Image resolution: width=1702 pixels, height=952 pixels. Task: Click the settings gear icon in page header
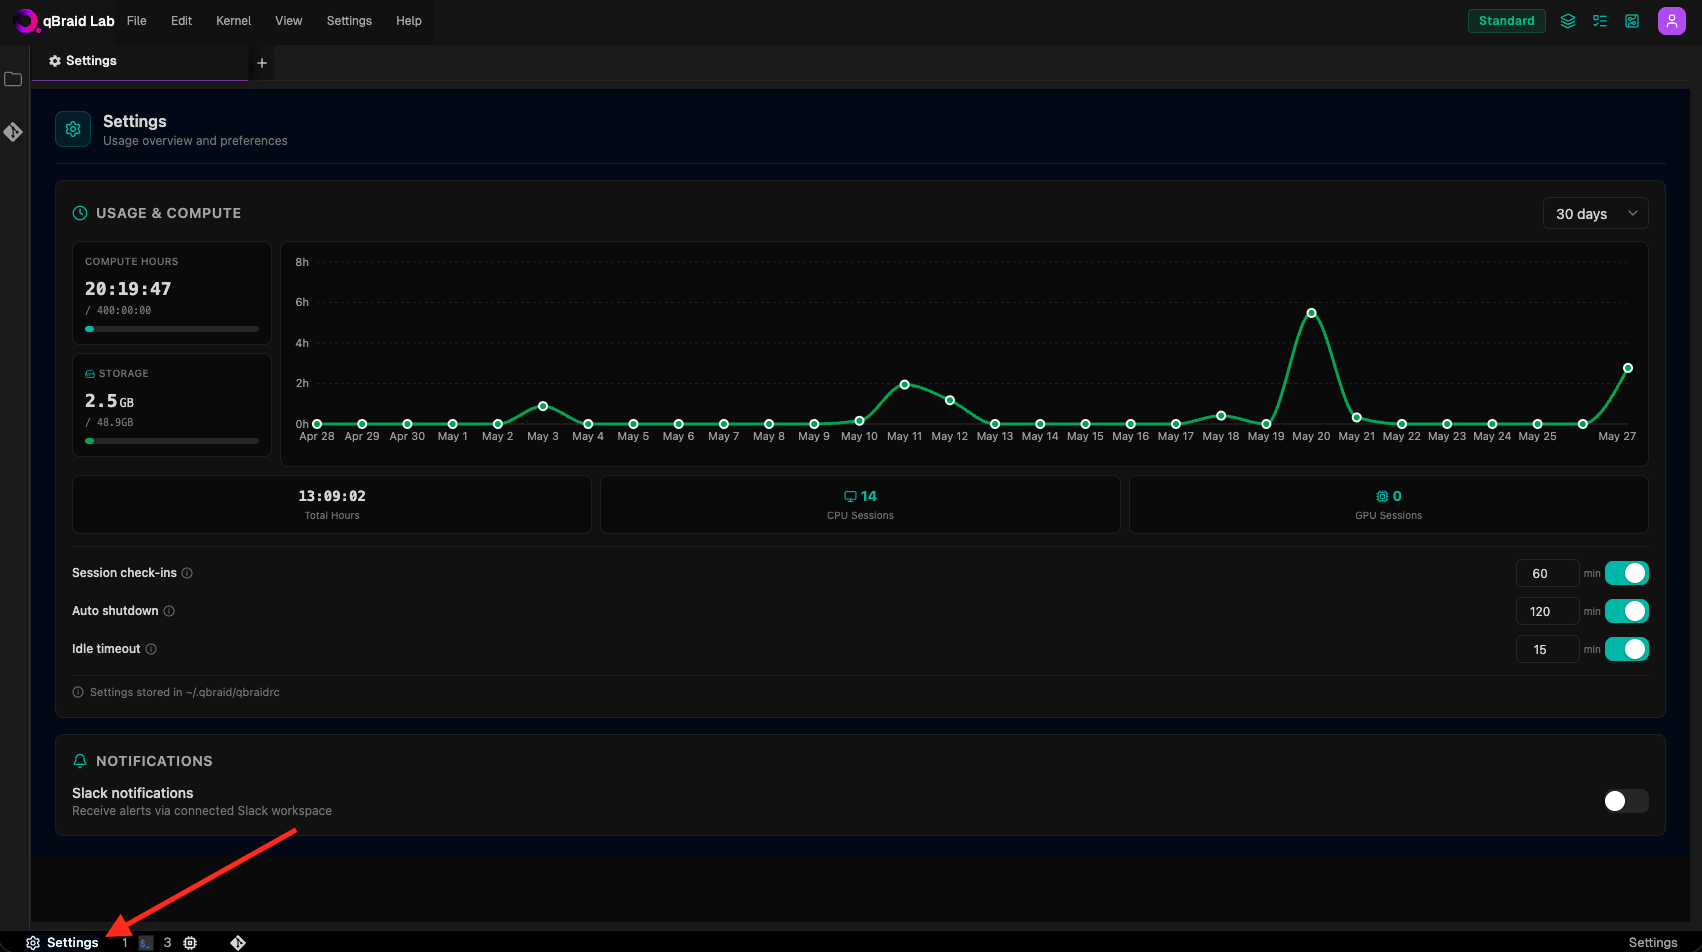(x=73, y=129)
